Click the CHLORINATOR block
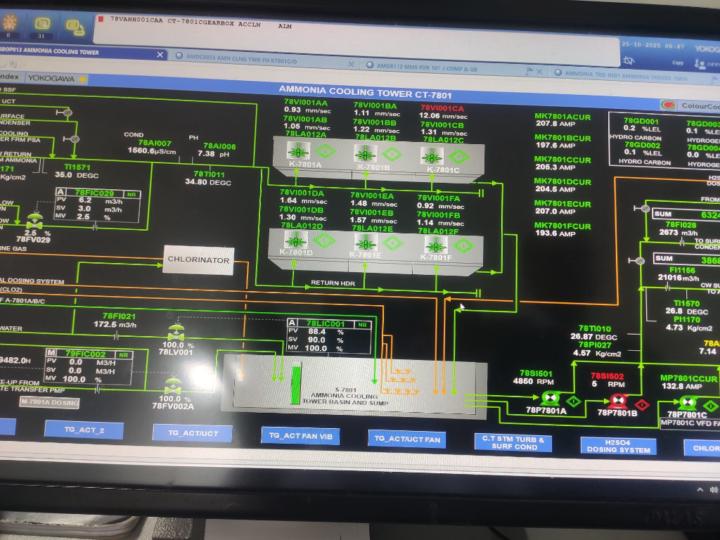 point(198,260)
